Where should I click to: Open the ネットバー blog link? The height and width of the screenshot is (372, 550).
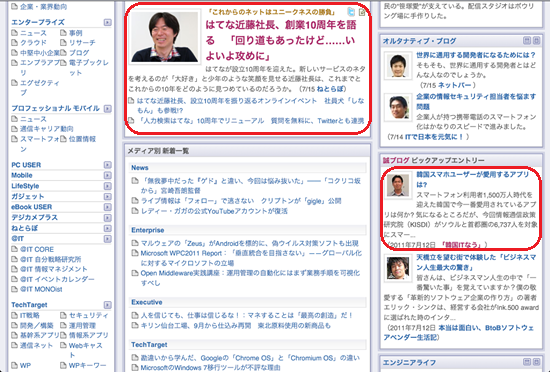(x=454, y=85)
